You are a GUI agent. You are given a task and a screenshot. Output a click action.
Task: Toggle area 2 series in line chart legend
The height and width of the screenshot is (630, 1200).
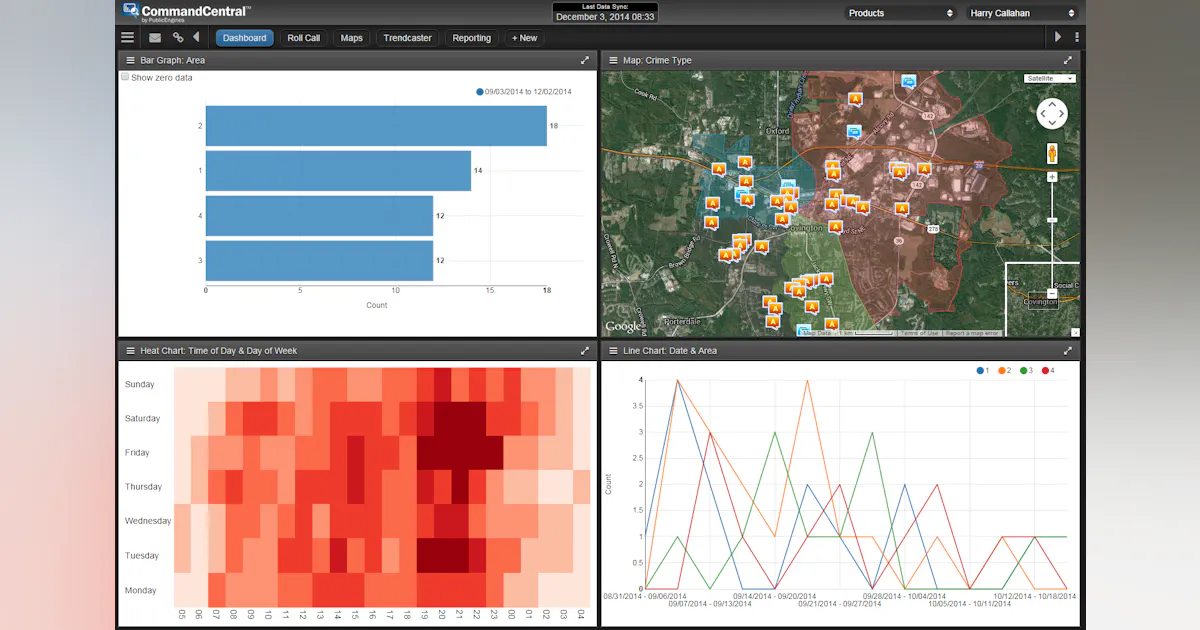(1004, 370)
